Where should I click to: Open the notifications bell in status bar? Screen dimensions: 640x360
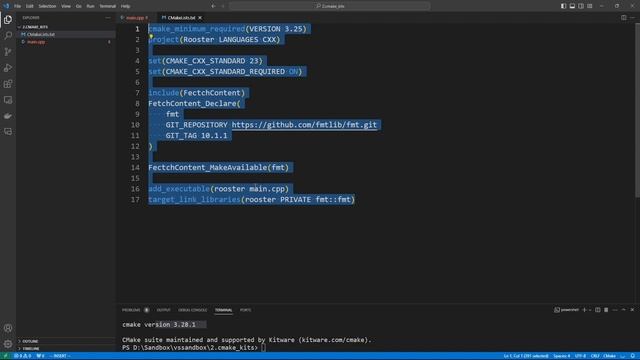(633, 356)
